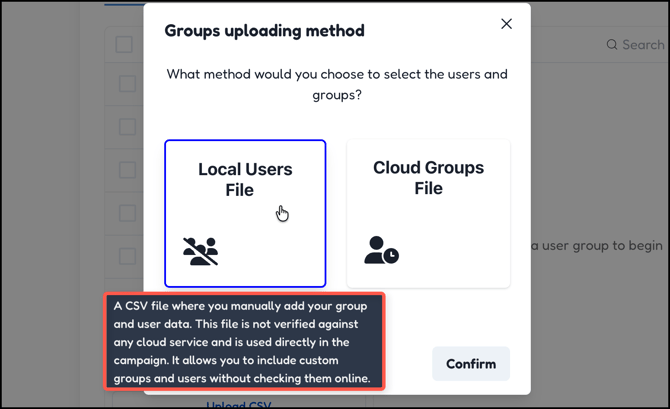Image resolution: width=670 pixels, height=409 pixels.
Task: Toggle the header select-all checkbox
Action: coord(124,45)
